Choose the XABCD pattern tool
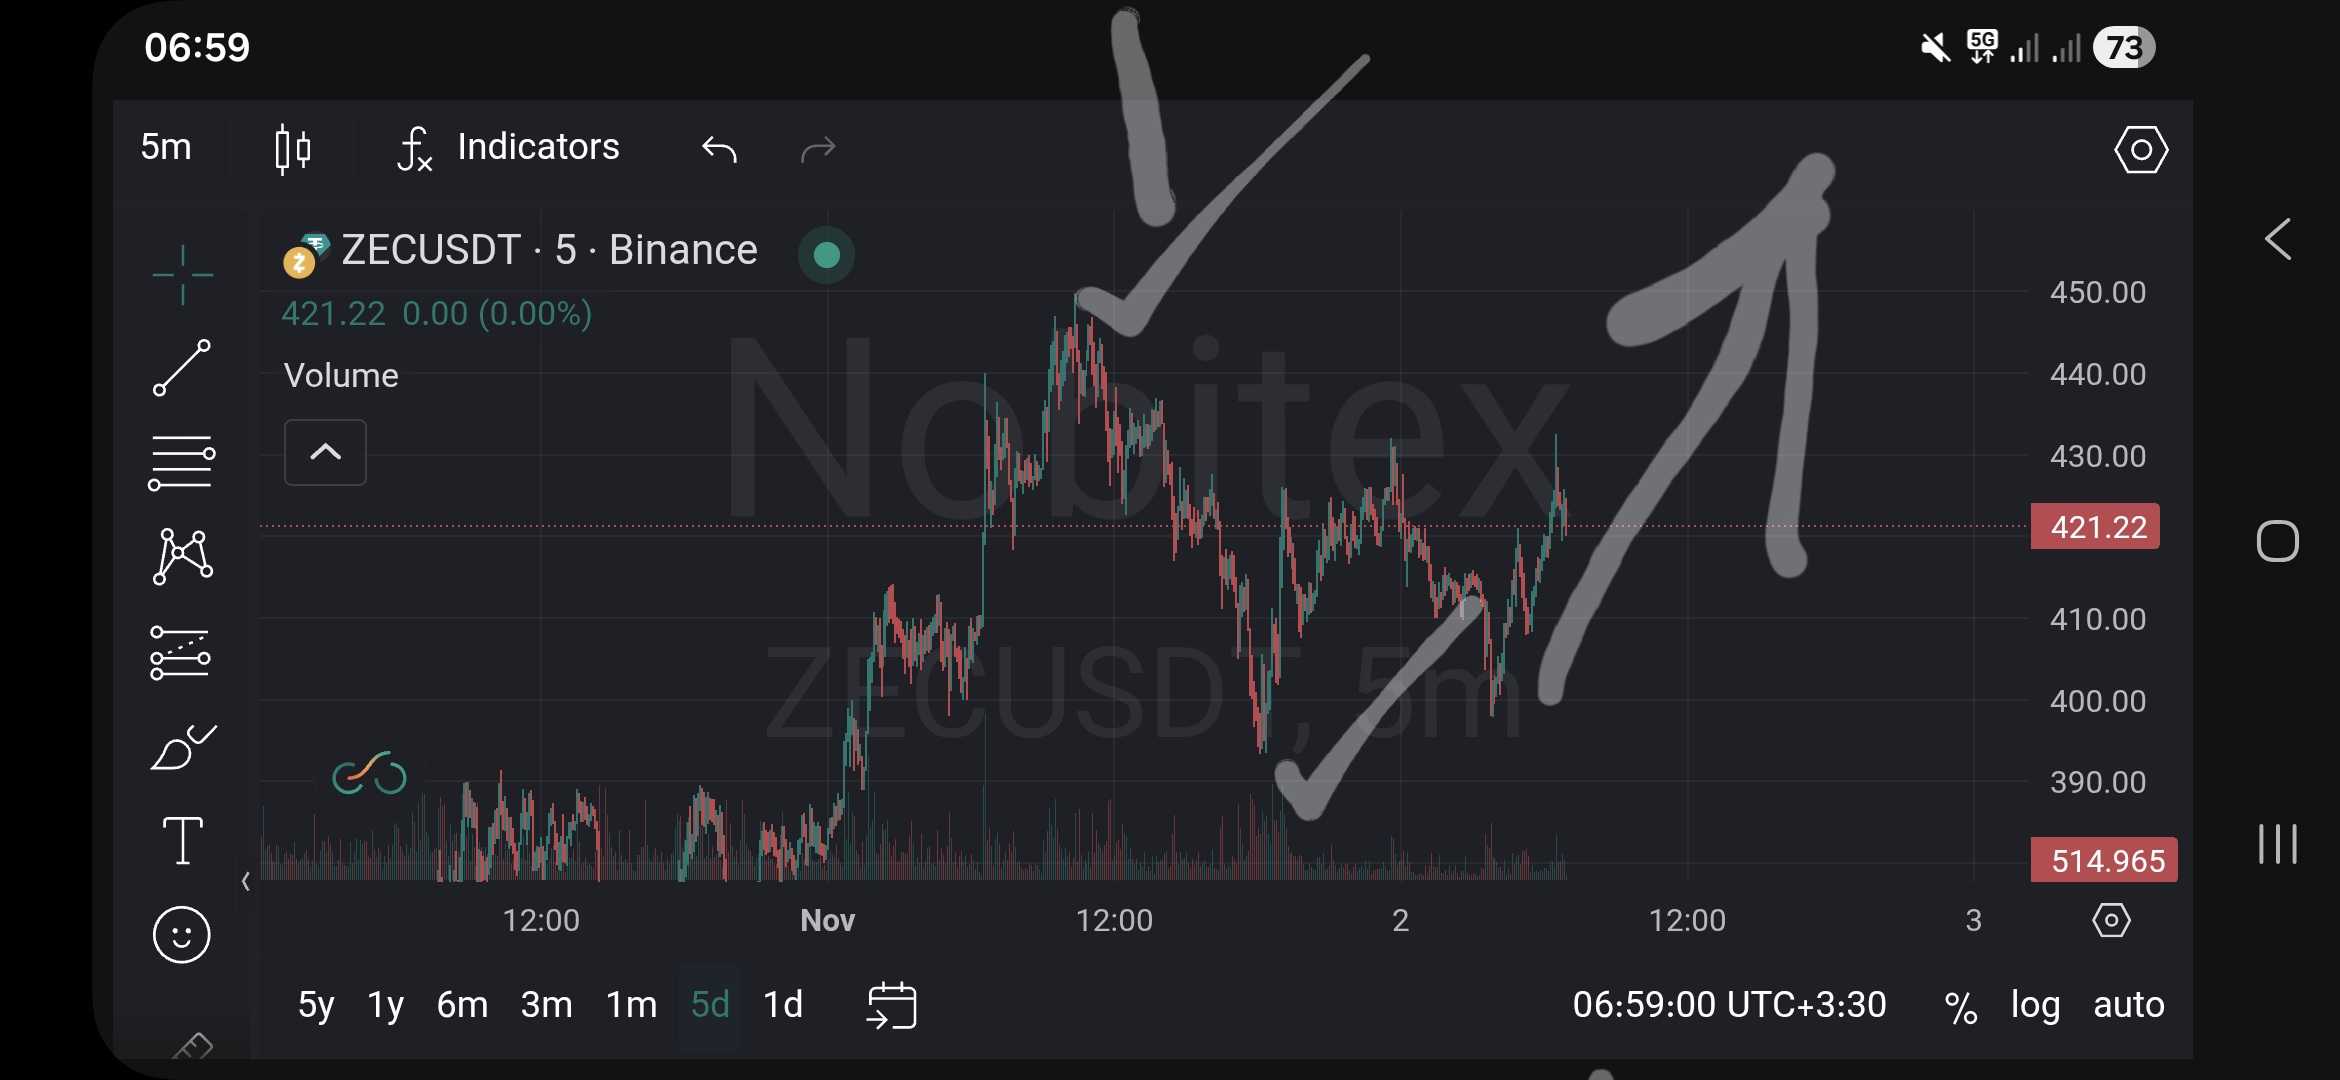This screenshot has width=2340, height=1080. click(x=182, y=556)
